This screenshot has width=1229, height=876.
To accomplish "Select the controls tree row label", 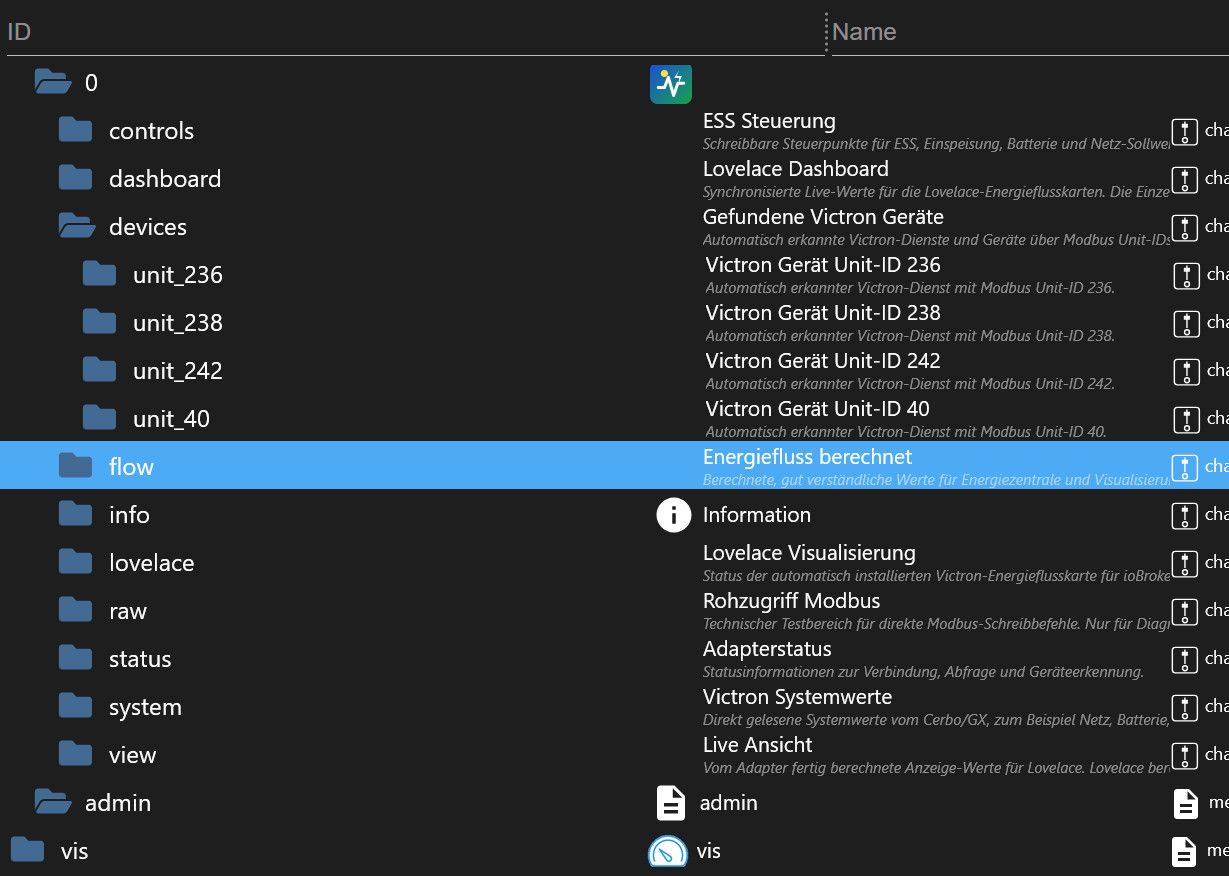I will 151,131.
